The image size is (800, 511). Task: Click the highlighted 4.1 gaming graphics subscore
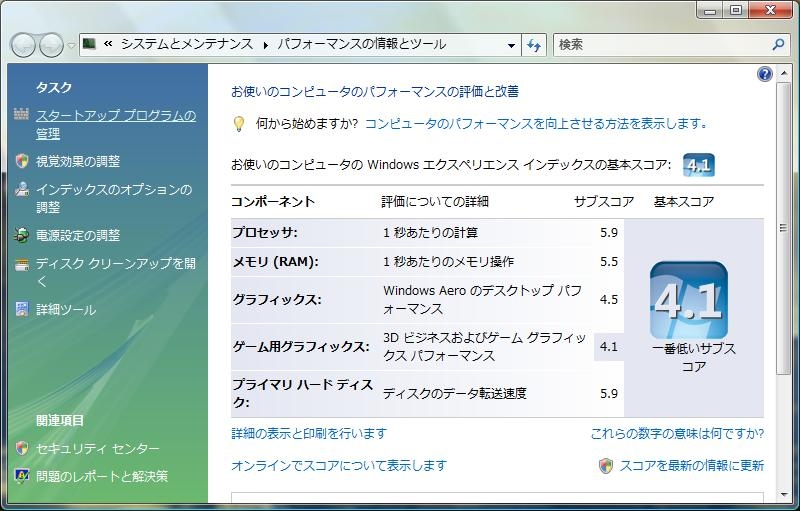click(x=609, y=347)
